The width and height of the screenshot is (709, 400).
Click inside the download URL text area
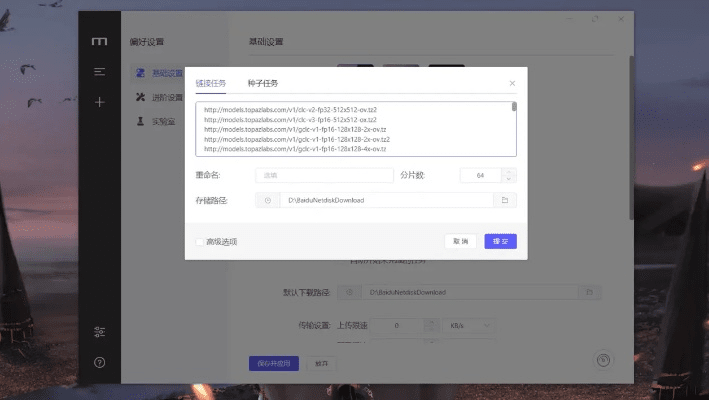pos(356,129)
